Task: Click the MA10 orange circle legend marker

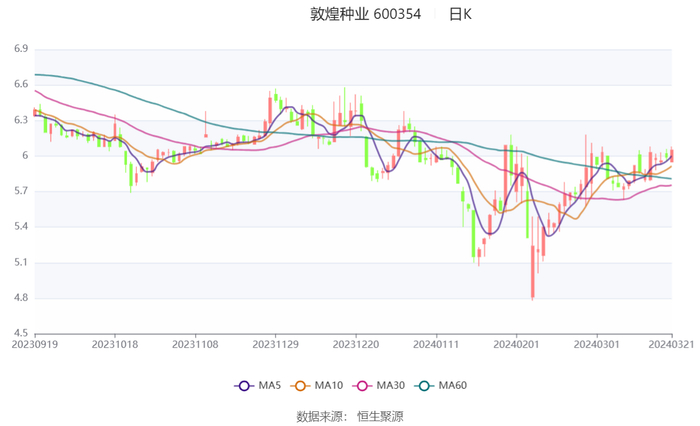Action: (x=299, y=385)
